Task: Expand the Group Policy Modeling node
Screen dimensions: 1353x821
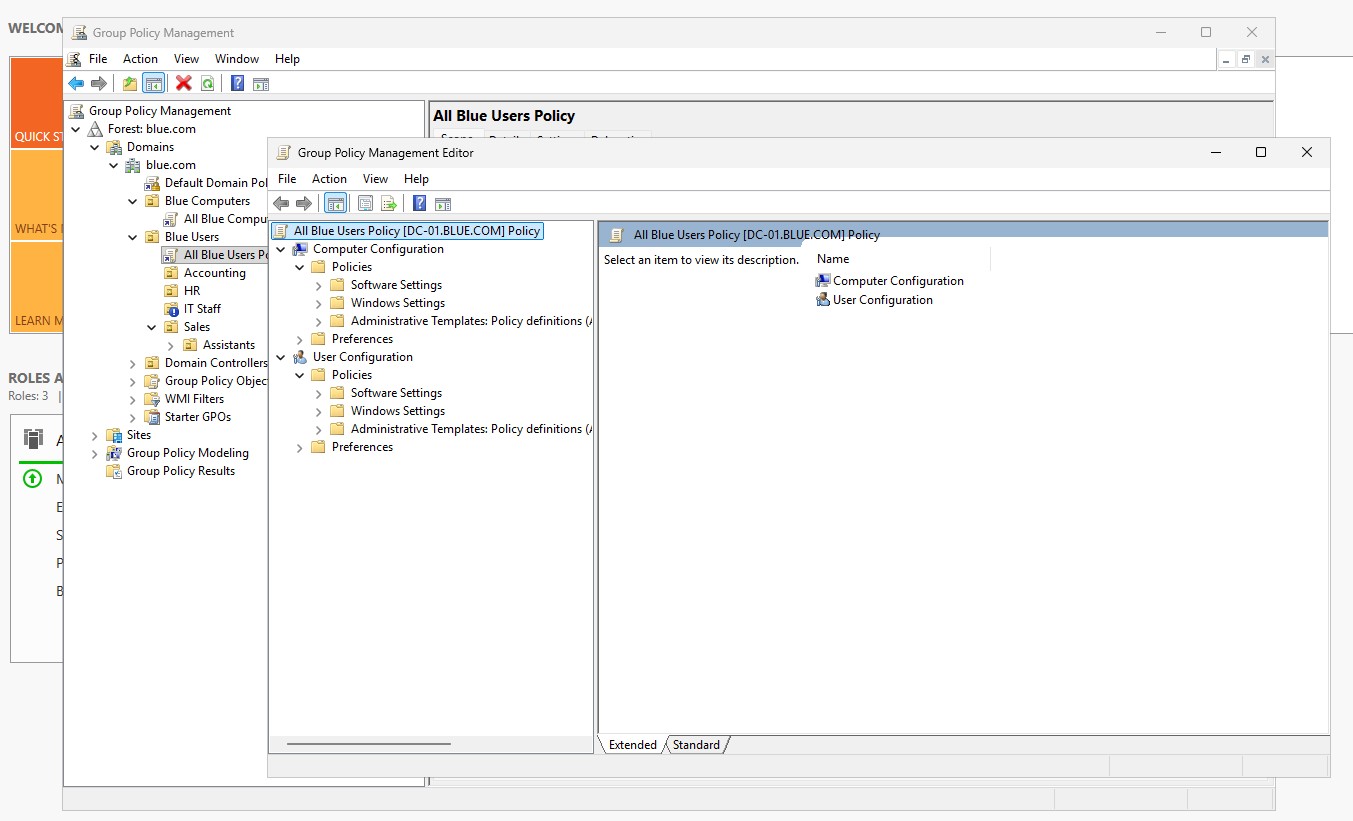Action: click(x=95, y=453)
